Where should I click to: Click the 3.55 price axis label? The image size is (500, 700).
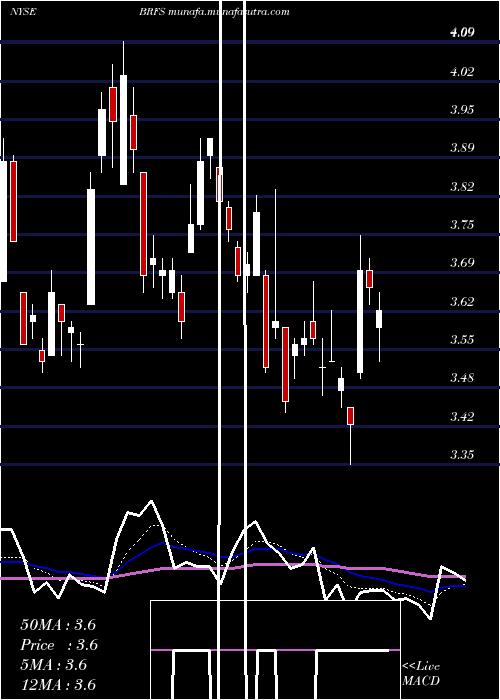tap(462, 340)
